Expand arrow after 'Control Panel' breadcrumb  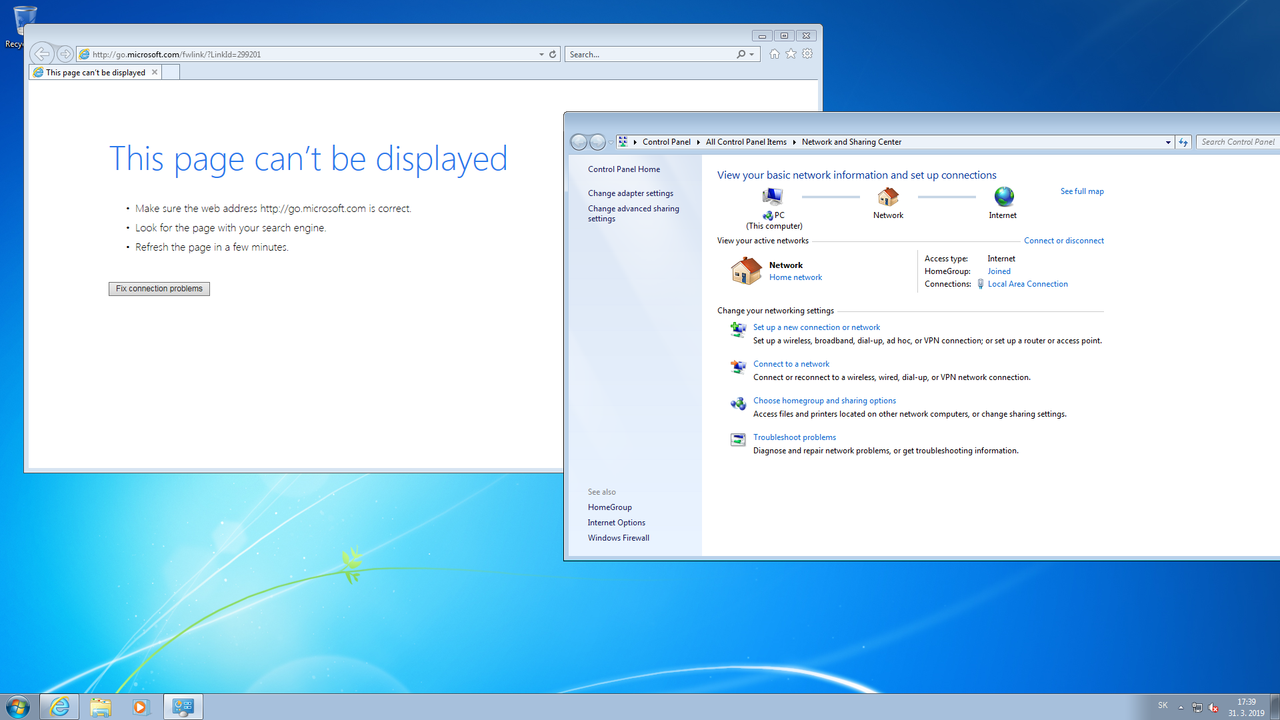pos(698,142)
